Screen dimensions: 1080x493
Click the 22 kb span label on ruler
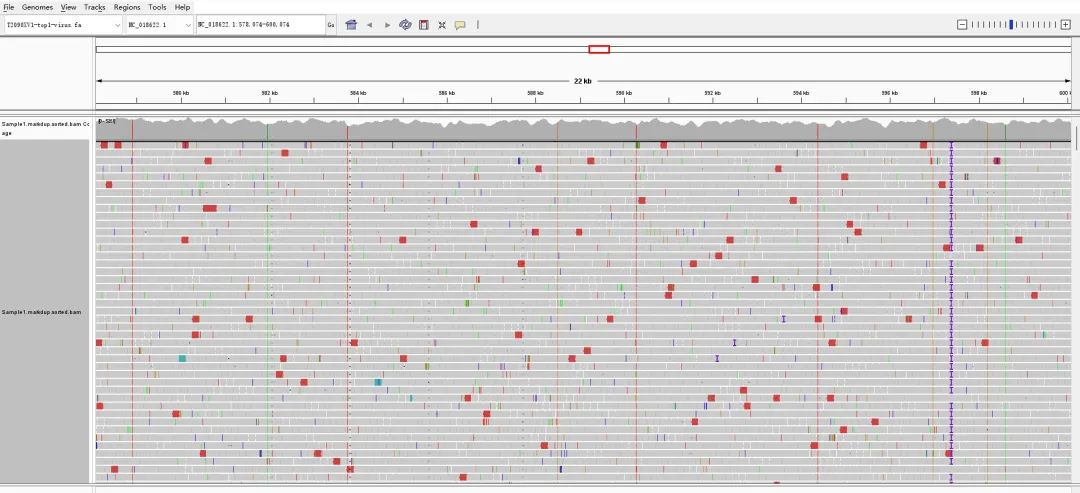tap(583, 81)
